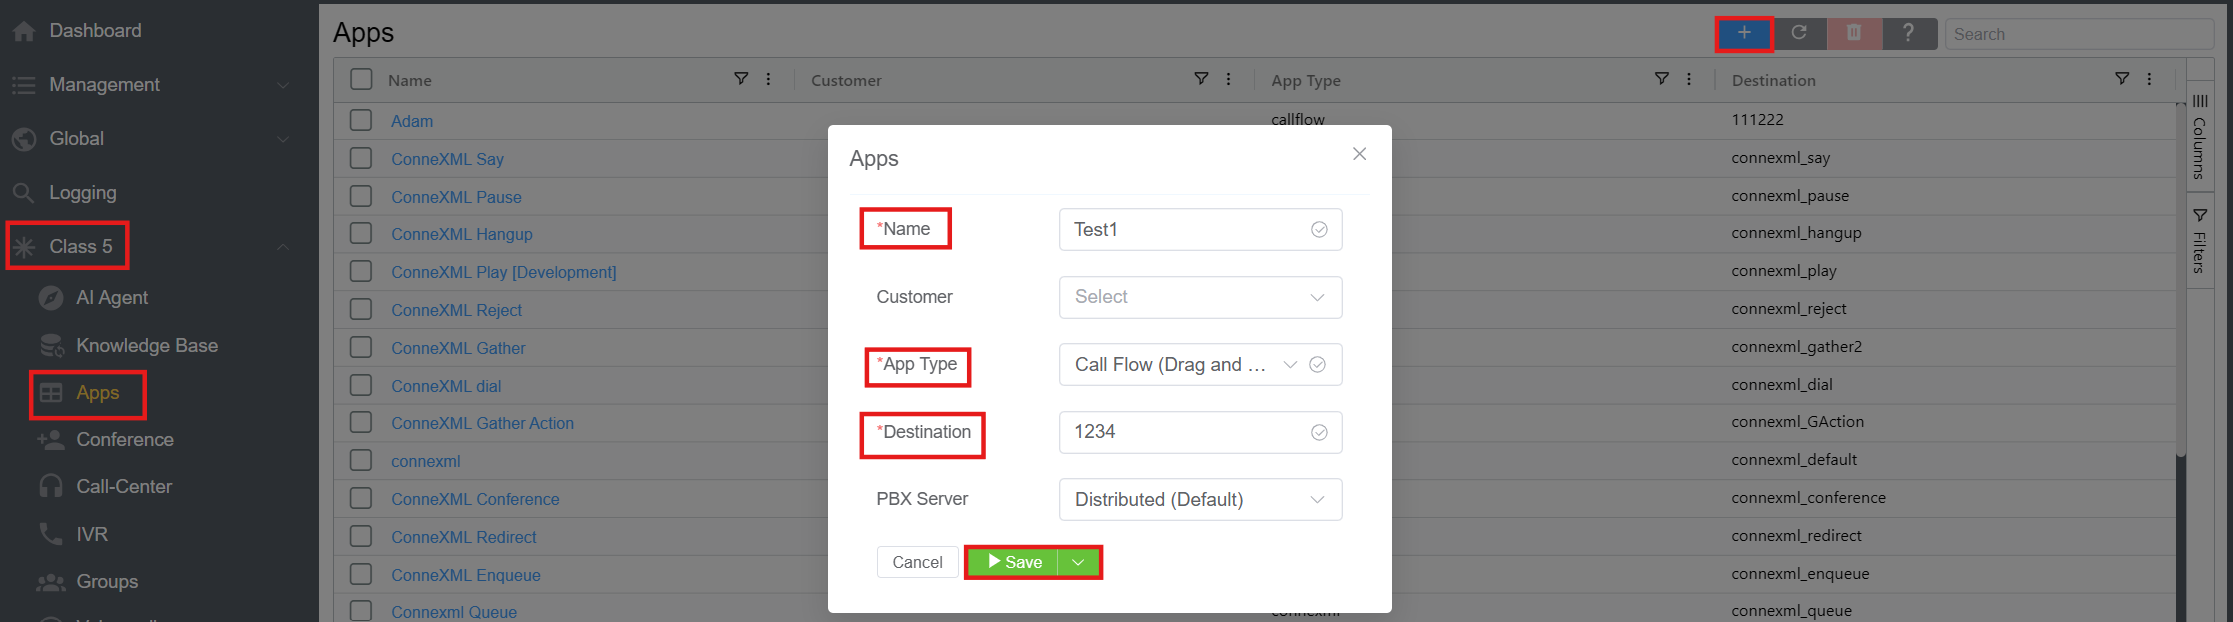Viewport: 2233px width, 622px height.
Task: Click the red delete trash icon
Action: click(x=1853, y=33)
